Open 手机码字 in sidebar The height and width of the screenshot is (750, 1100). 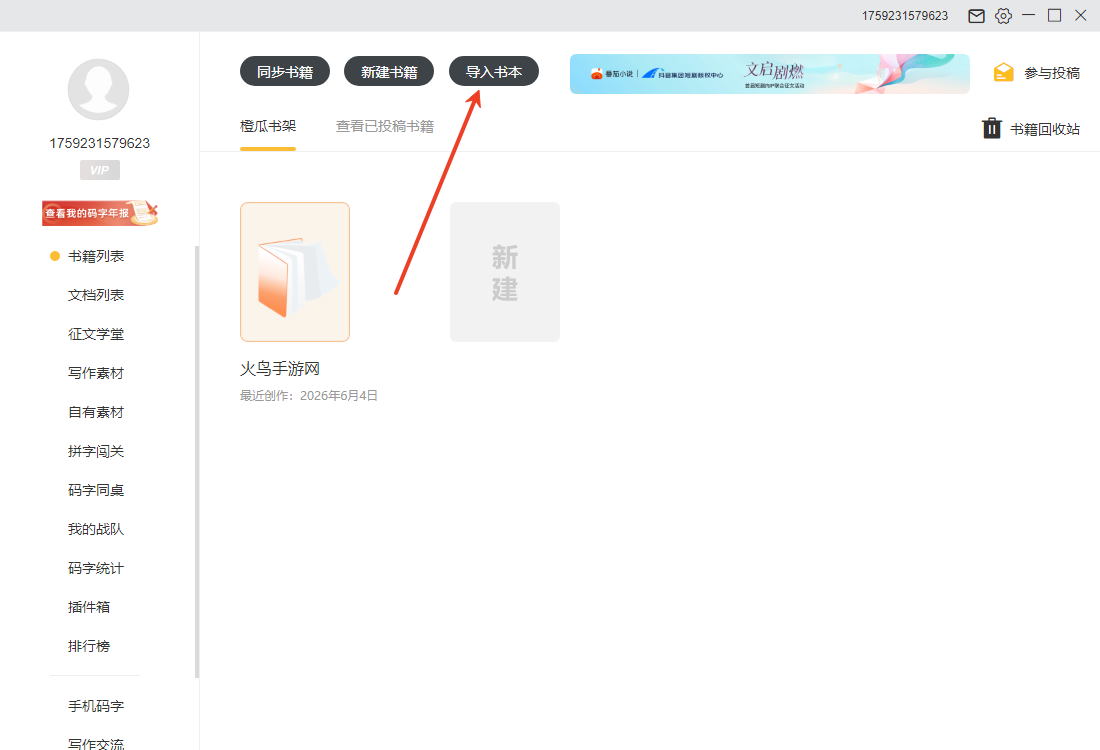[x=96, y=706]
